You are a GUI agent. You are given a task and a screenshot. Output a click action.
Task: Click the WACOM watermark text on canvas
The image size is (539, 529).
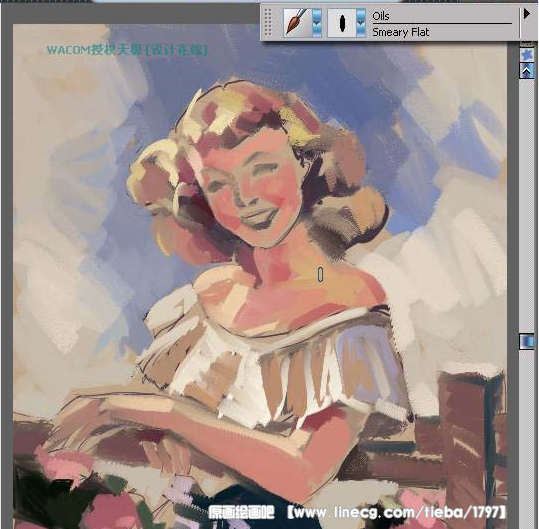pyautogui.click(x=127, y=50)
